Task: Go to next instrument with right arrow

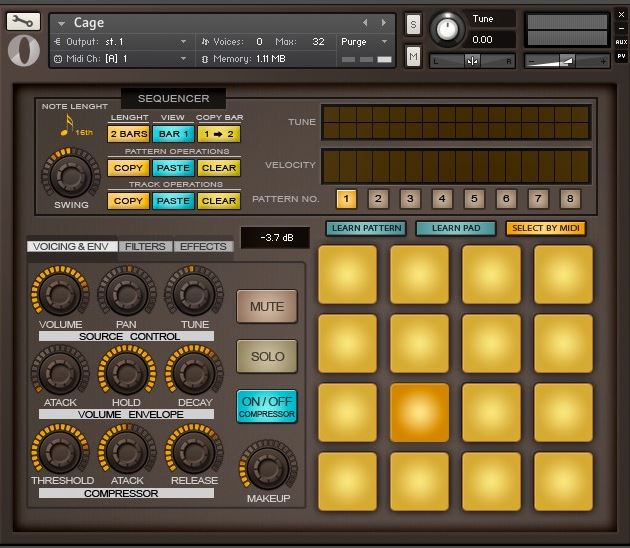Action: (x=384, y=23)
